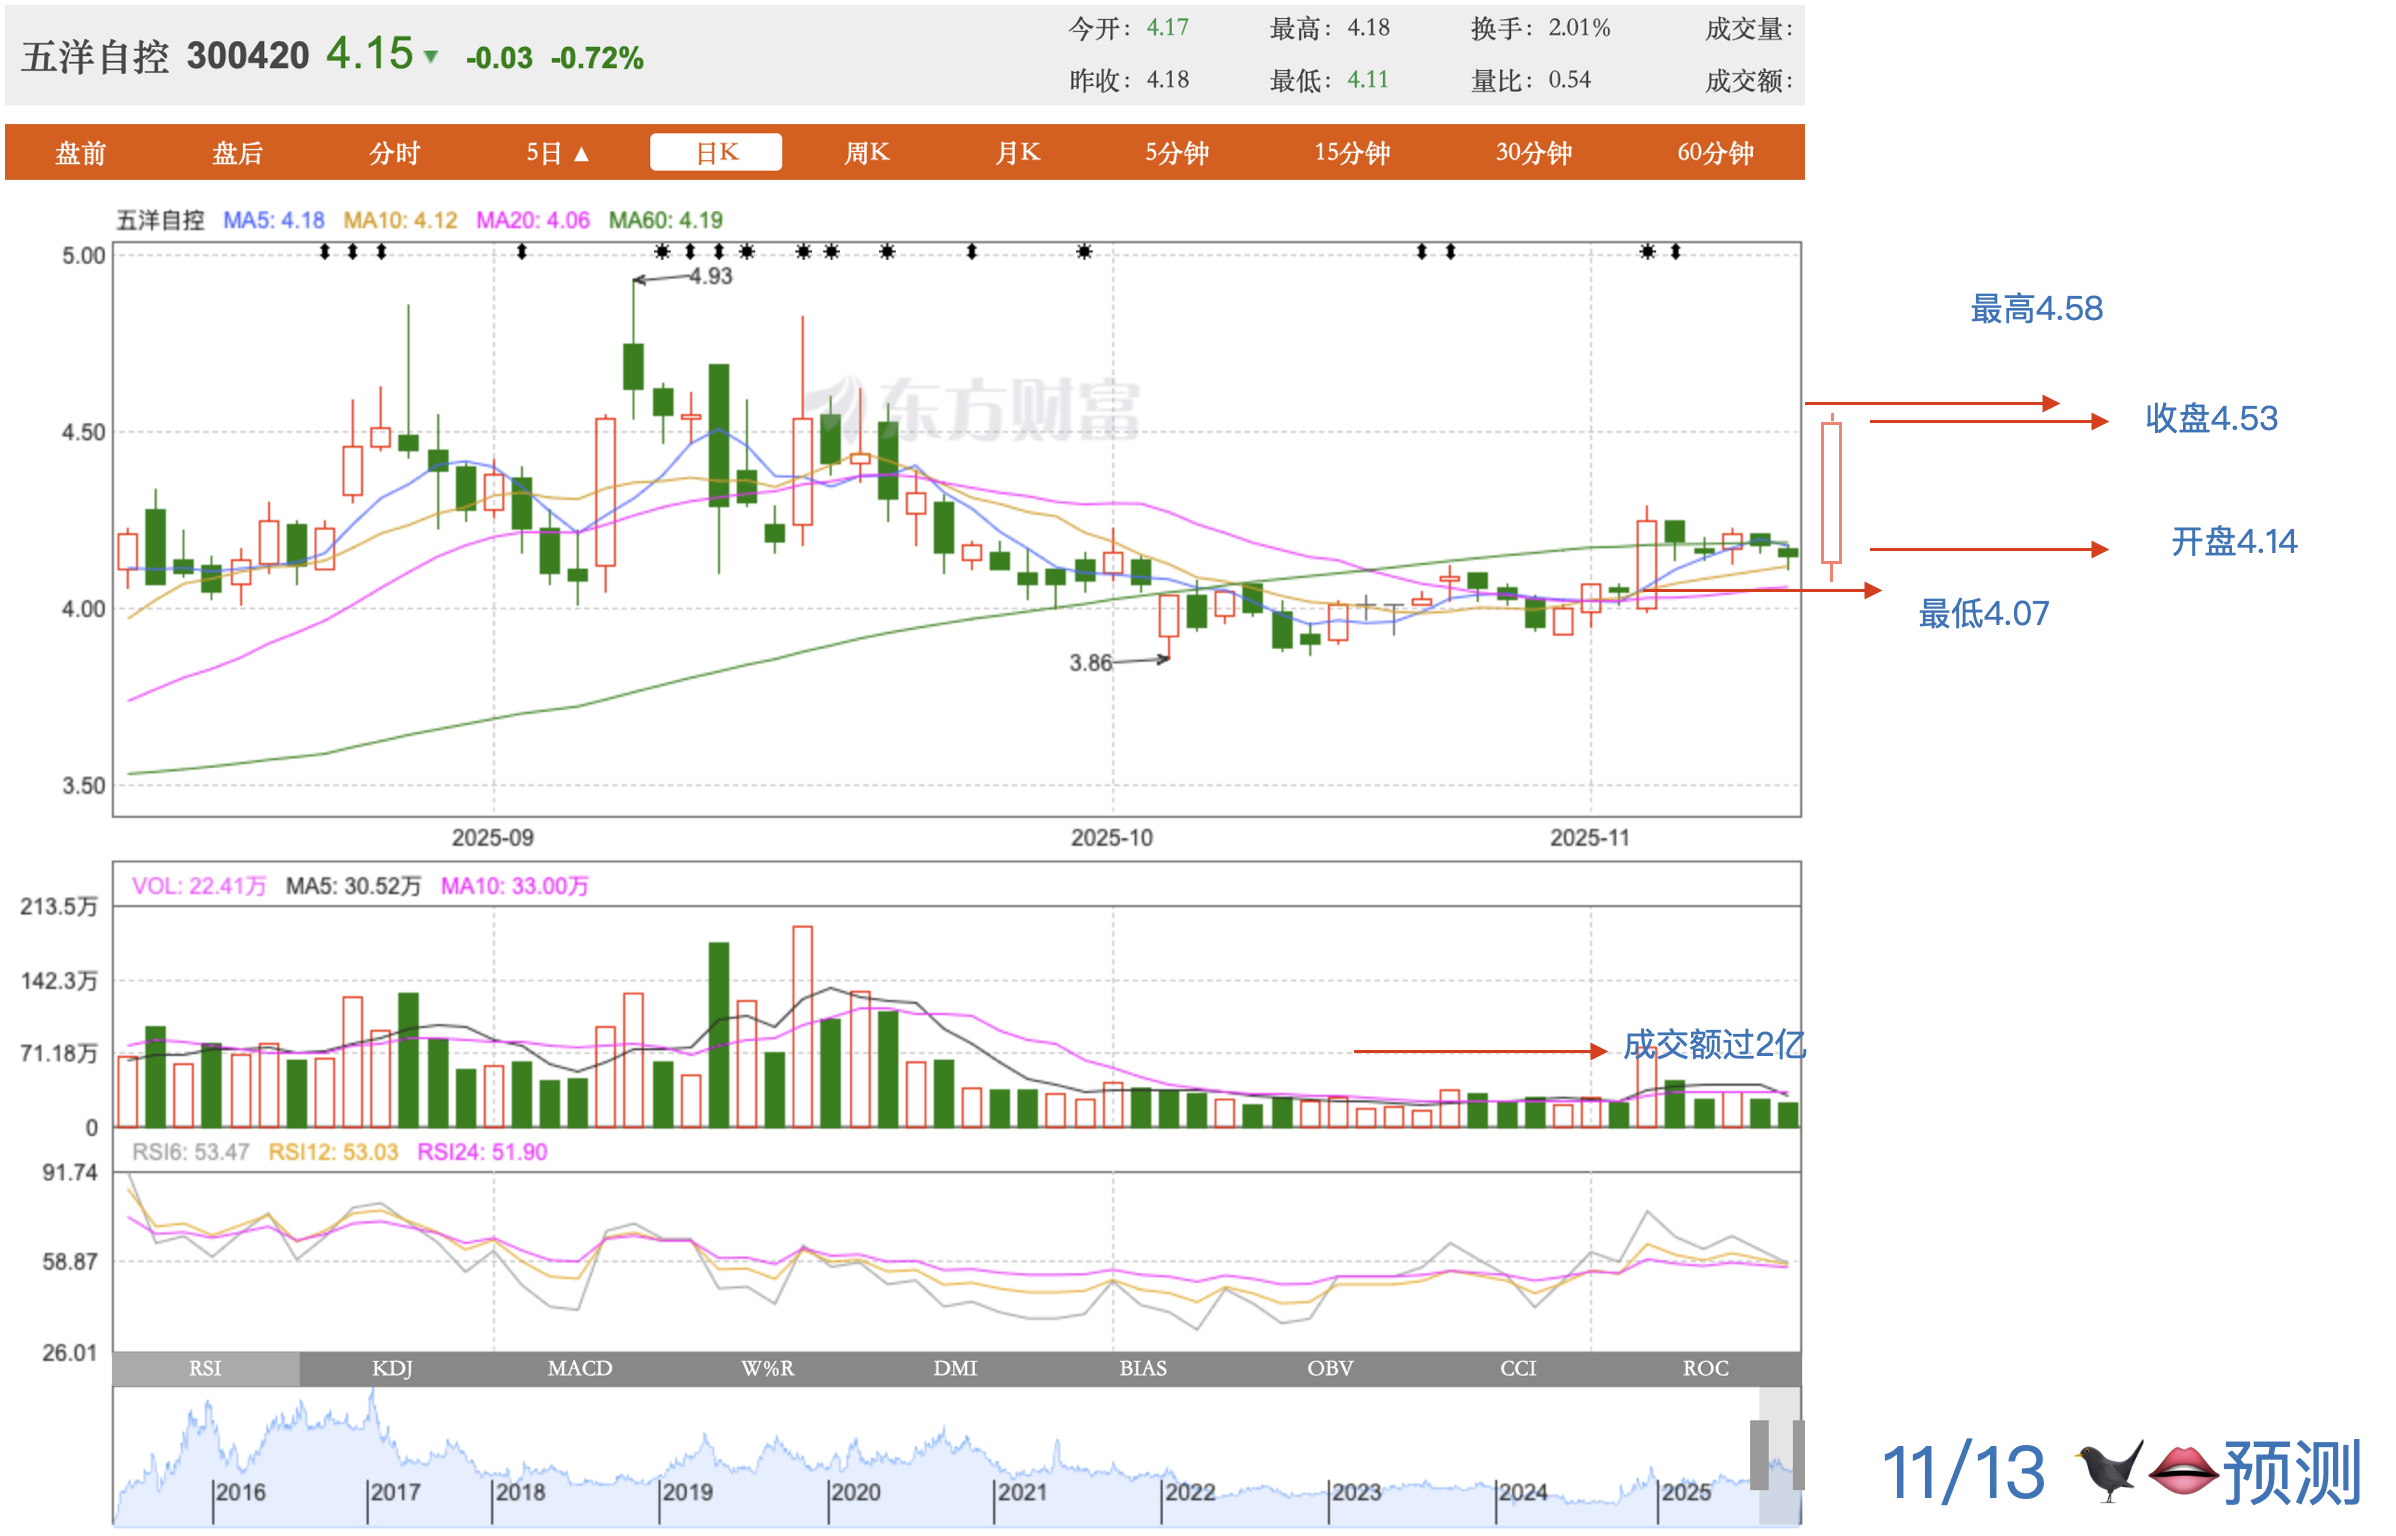Click the leftmost event marker atop the K-line chart
2396x1536 pixels.
click(324, 251)
